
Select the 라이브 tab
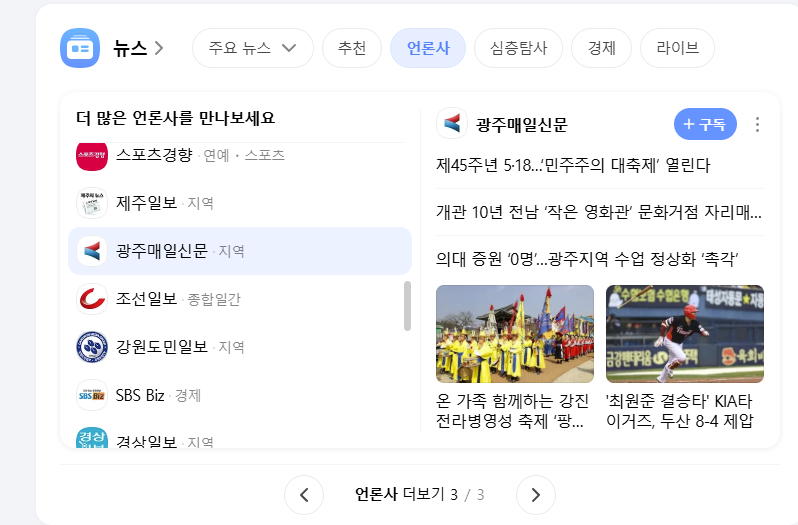(677, 48)
